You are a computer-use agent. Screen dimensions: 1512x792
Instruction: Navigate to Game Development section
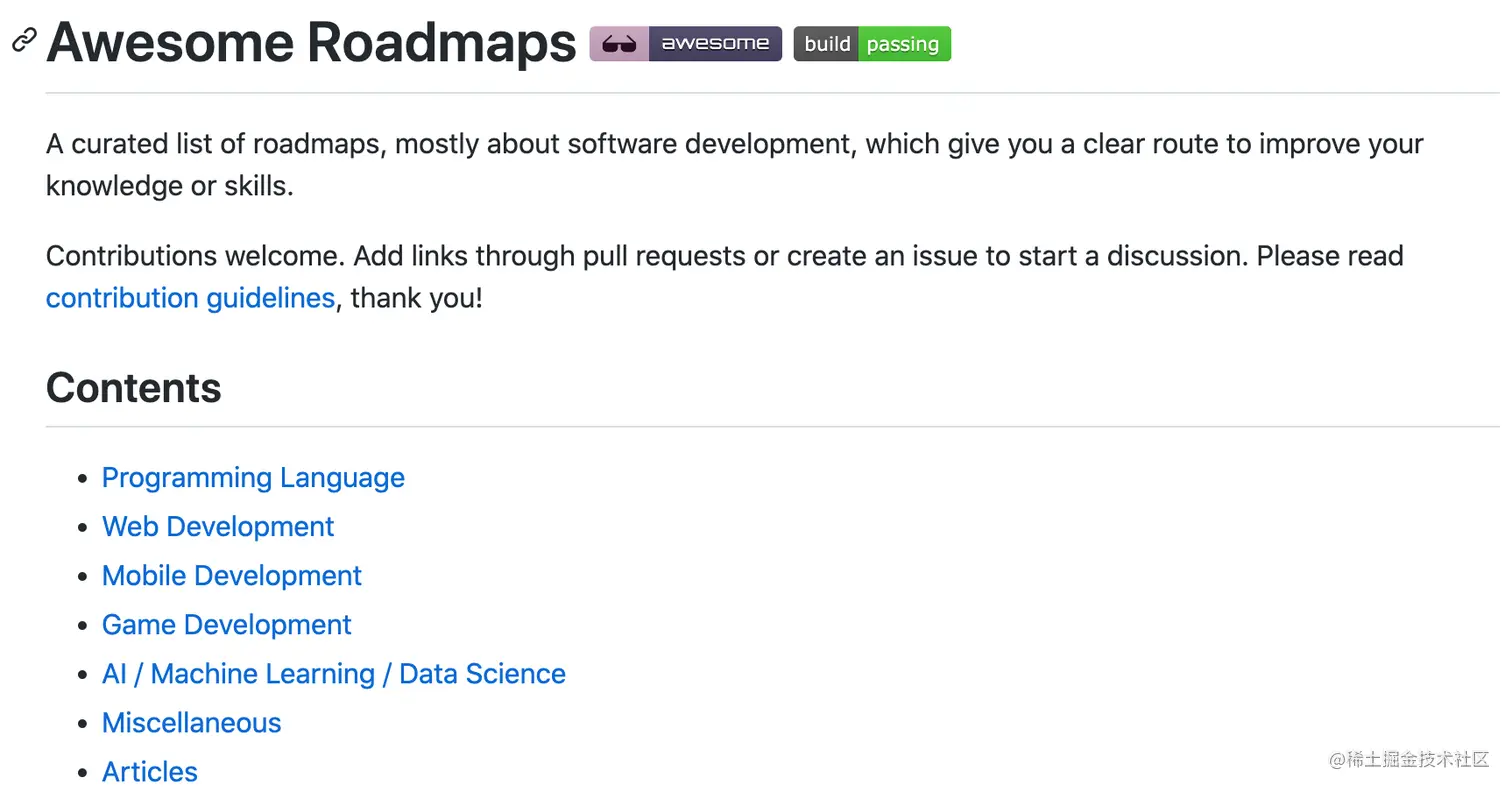coord(227,625)
